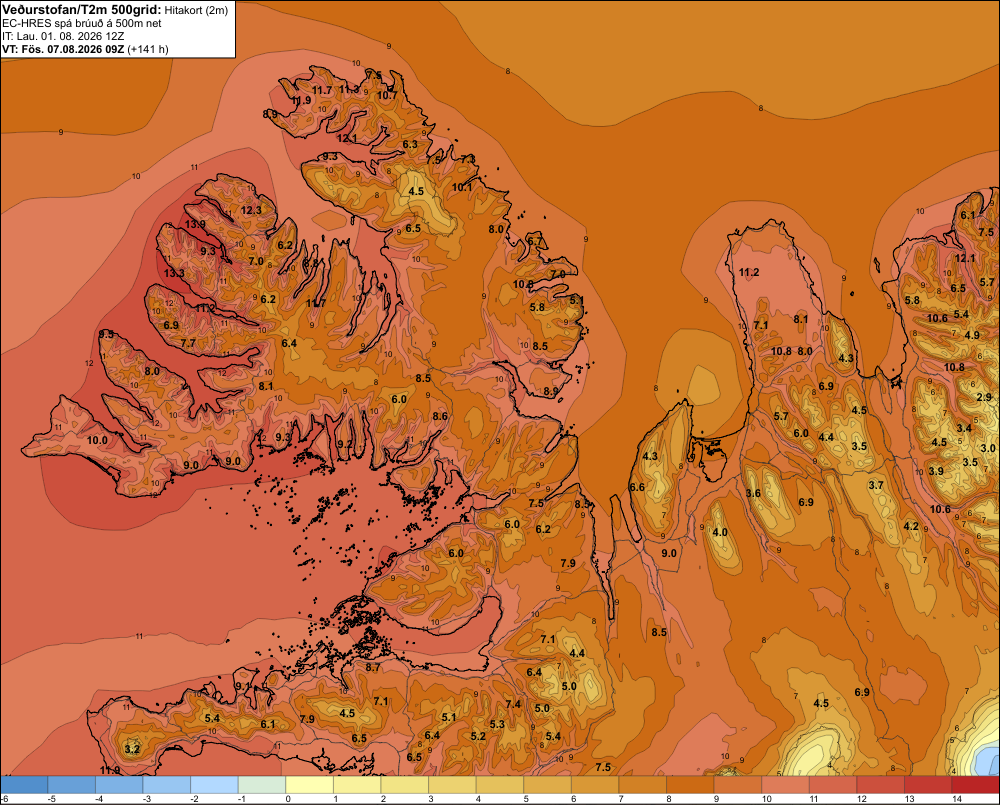Image resolution: width=1000 pixels, height=805 pixels.
Task: Click the init time 'IT: Lau. 01. 08. 2026 12Z'
Action: pyautogui.click(x=63, y=36)
